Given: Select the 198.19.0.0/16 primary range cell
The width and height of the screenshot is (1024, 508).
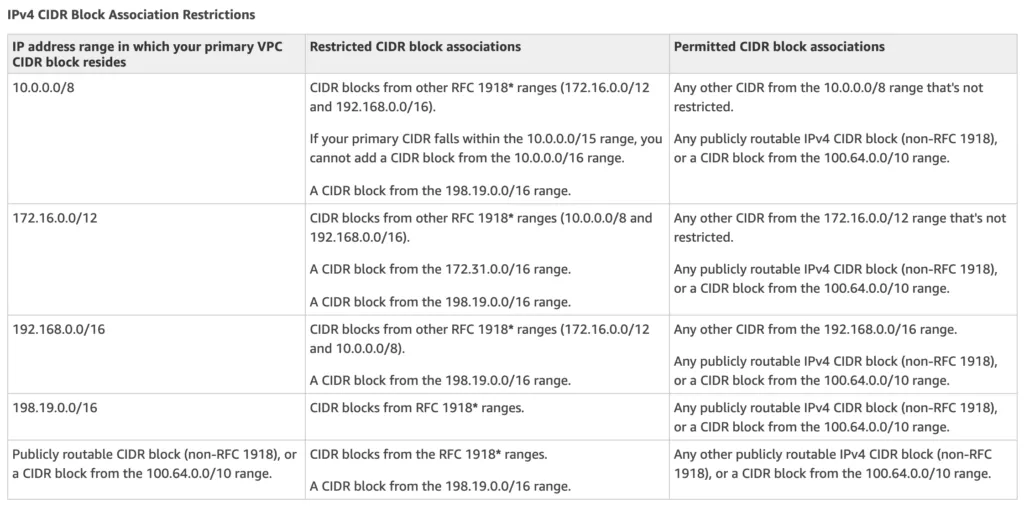Looking at the screenshot, I should tap(157, 417).
